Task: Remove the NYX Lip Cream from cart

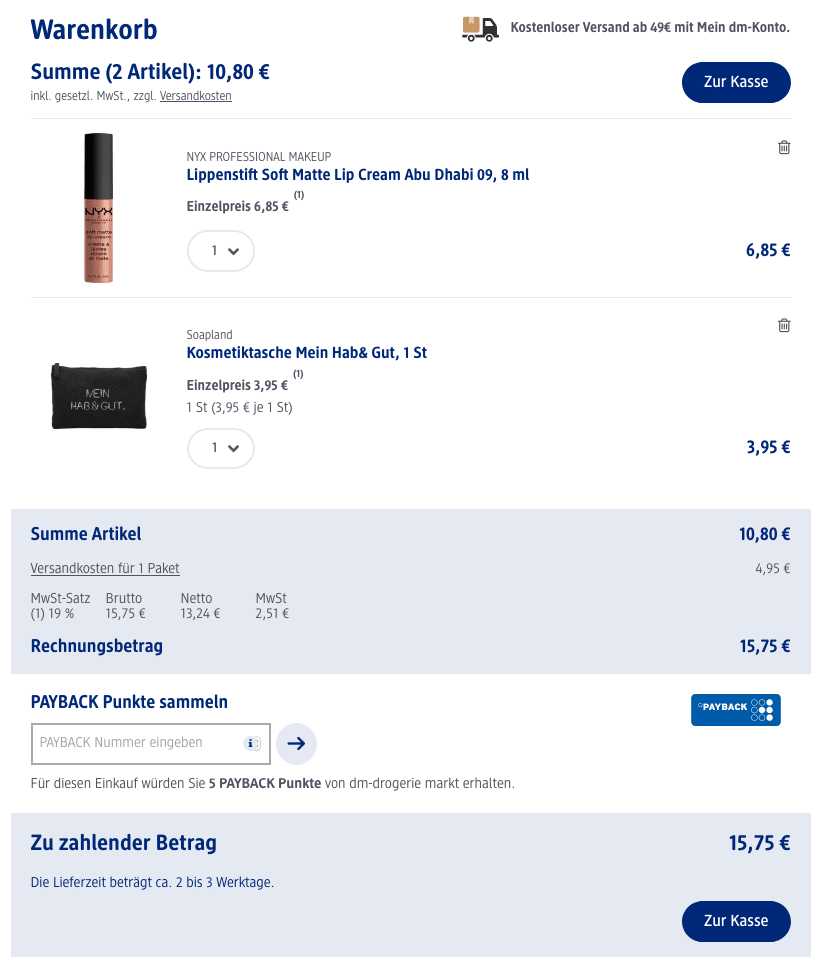Action: coord(784,148)
